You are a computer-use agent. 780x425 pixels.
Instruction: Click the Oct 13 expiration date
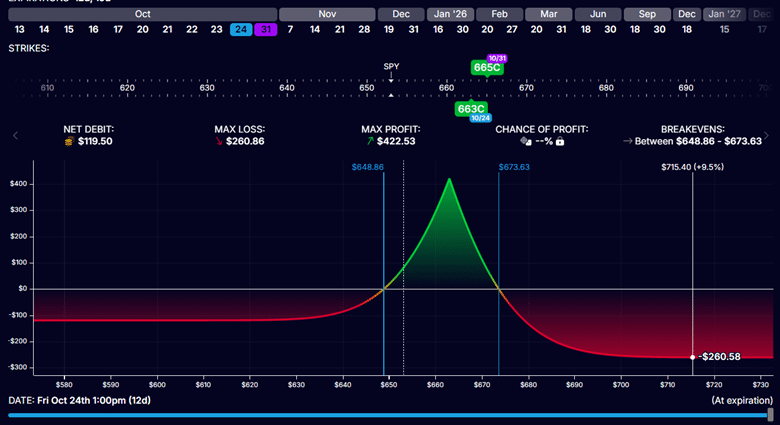click(x=19, y=30)
